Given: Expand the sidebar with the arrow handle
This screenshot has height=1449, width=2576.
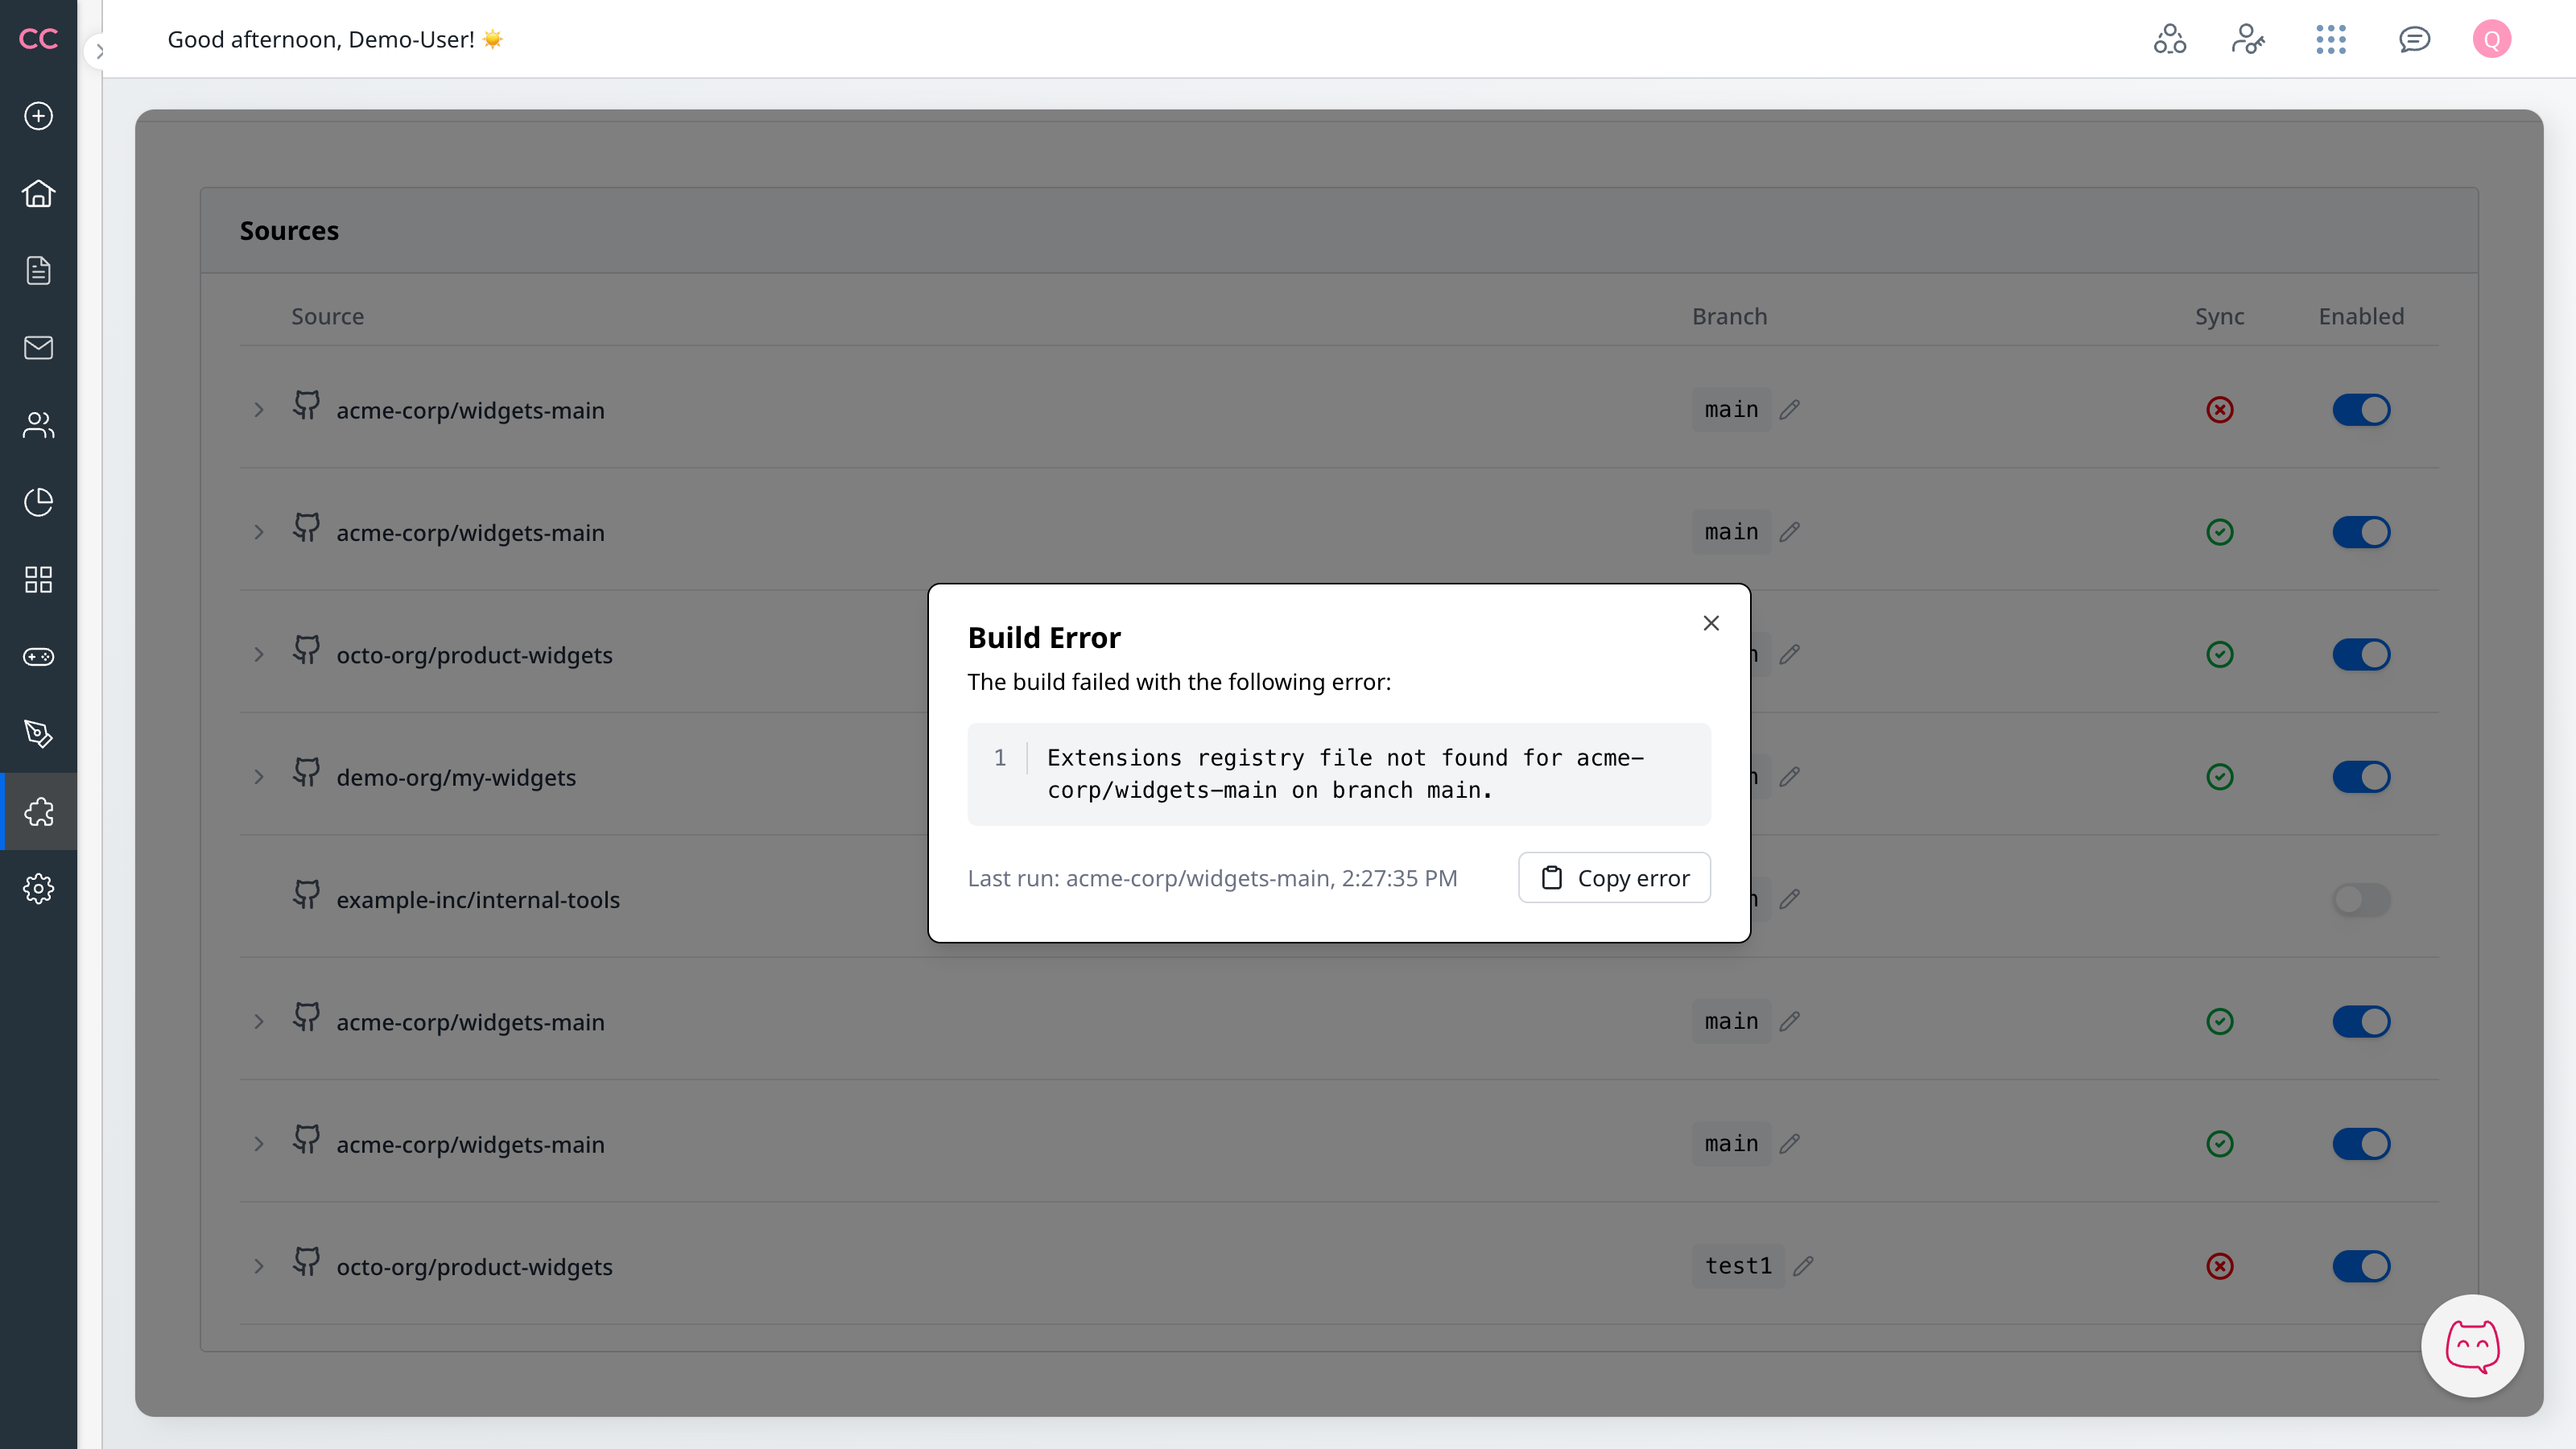Looking at the screenshot, I should pos(99,51).
